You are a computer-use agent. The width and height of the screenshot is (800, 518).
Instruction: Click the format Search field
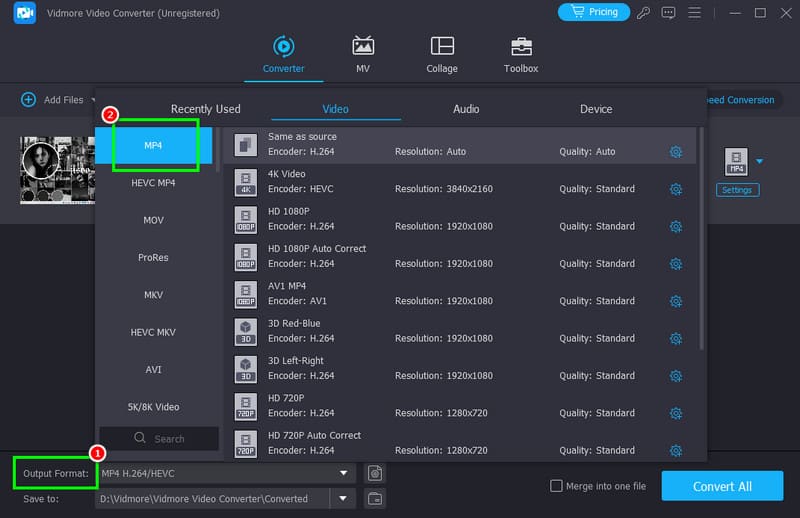159,438
